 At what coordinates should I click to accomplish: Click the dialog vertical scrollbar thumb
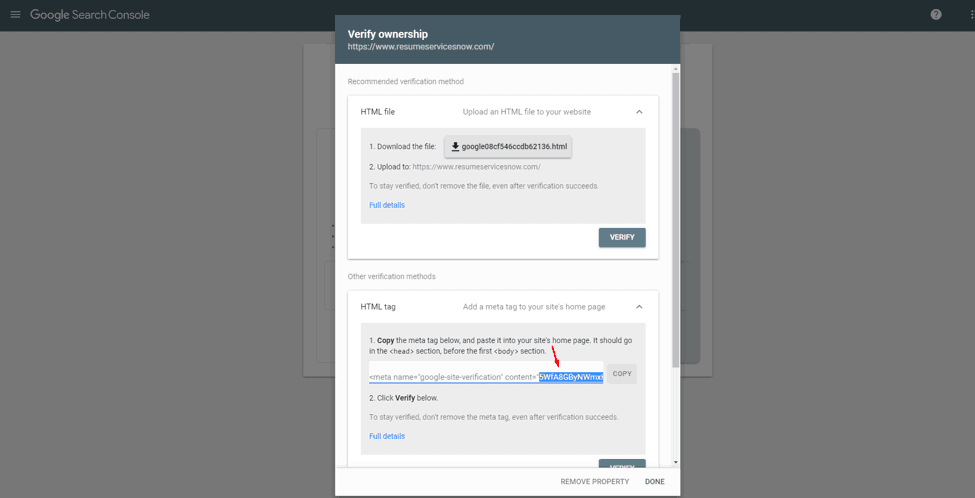coord(675,218)
